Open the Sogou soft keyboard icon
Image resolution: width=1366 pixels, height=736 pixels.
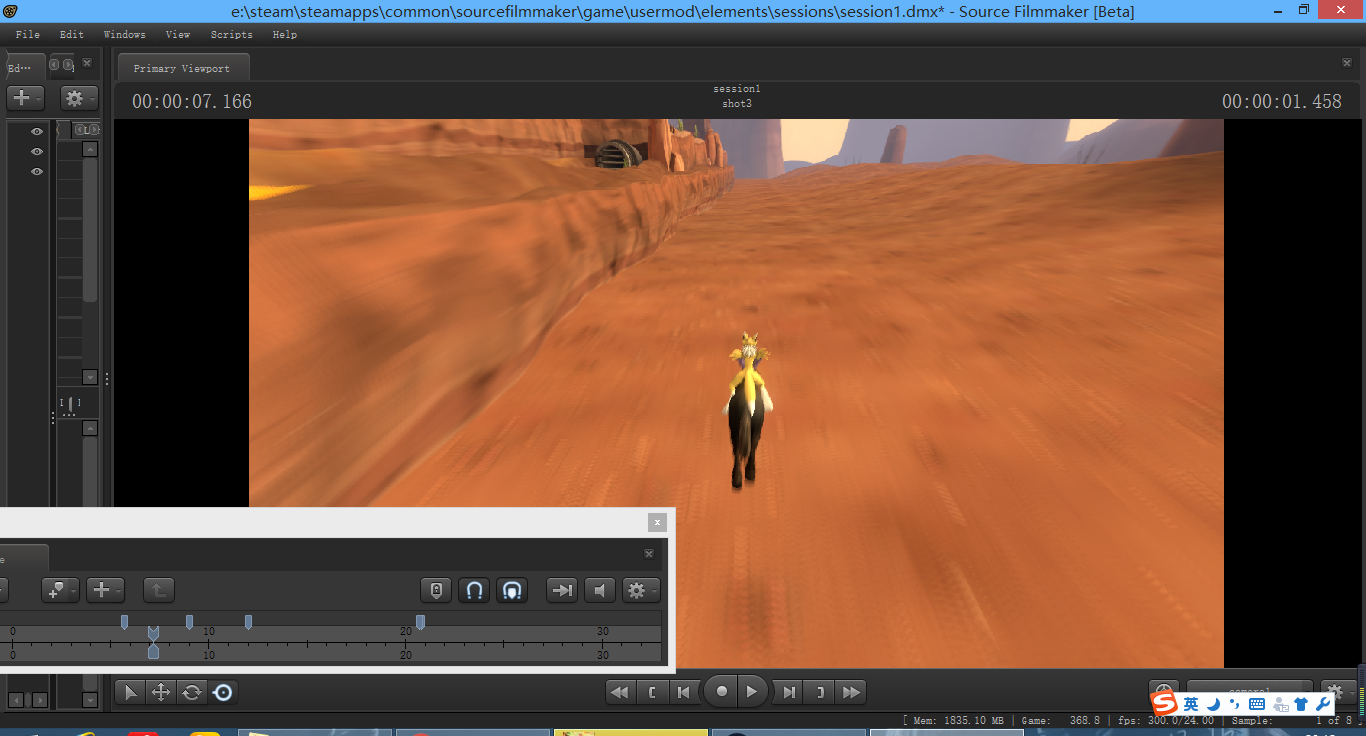pyautogui.click(x=1257, y=704)
